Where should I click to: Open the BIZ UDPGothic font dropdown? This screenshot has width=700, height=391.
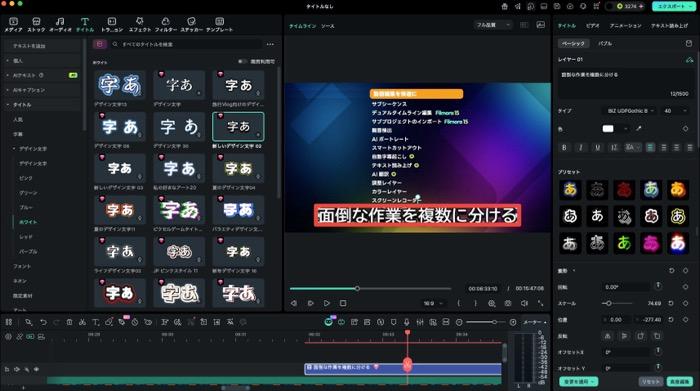pyautogui.click(x=630, y=111)
